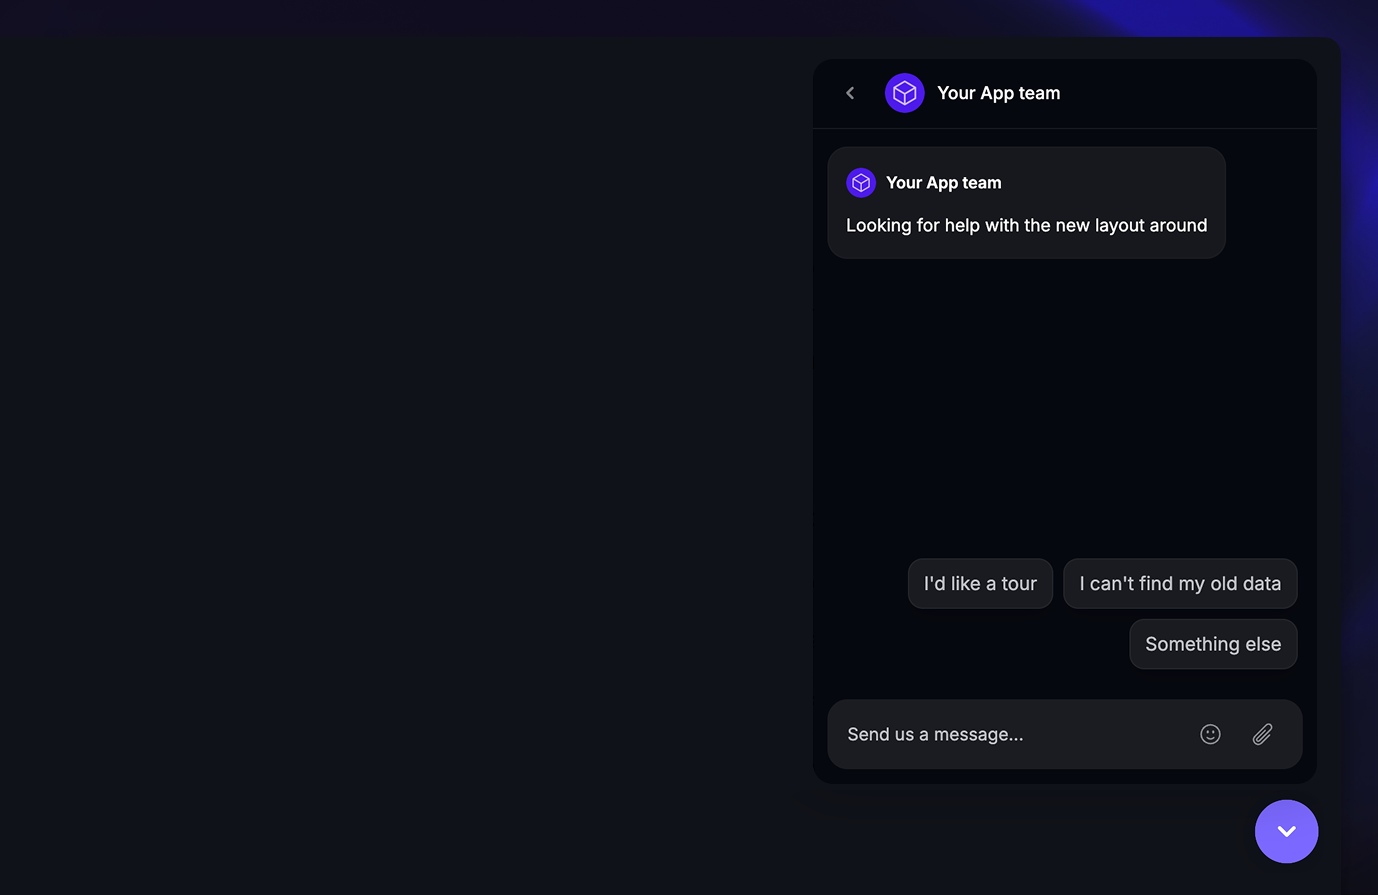Click the empty conversation area below the message
Image resolution: width=1378 pixels, height=895 pixels.
(1064, 400)
